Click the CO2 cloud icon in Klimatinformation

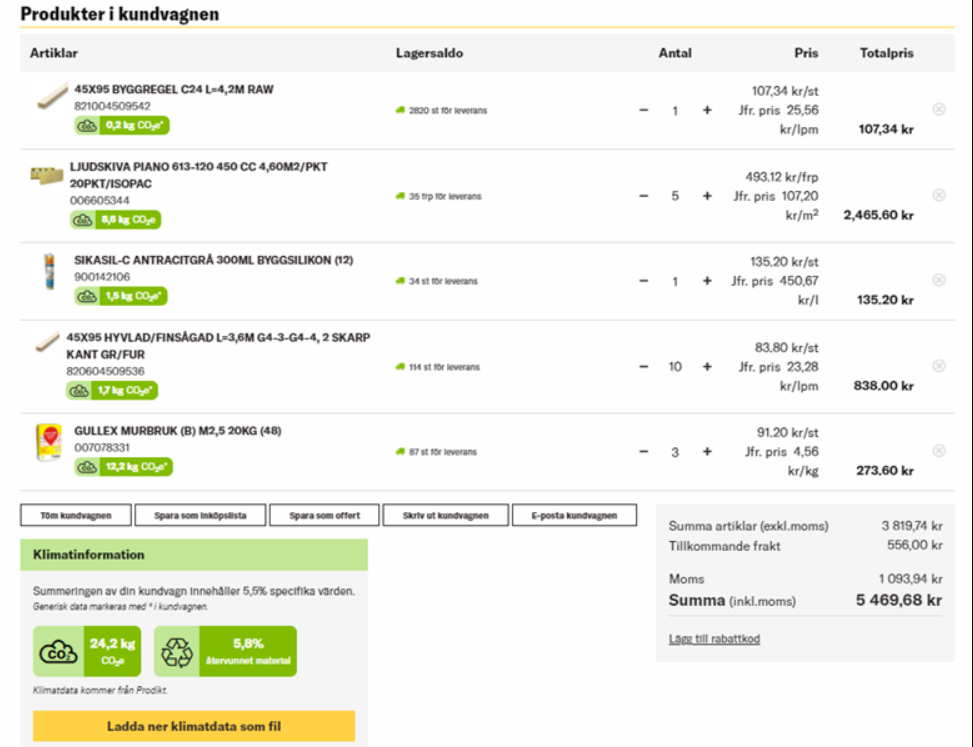click(x=58, y=652)
